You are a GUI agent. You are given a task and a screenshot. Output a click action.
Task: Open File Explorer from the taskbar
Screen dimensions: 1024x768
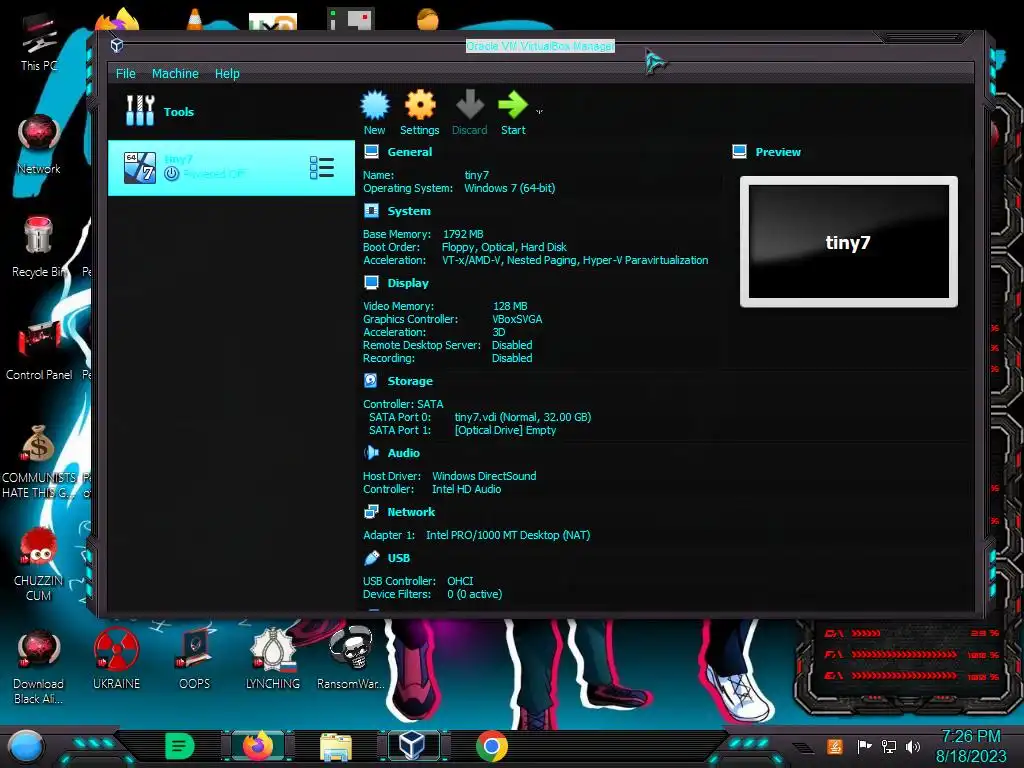click(x=336, y=746)
